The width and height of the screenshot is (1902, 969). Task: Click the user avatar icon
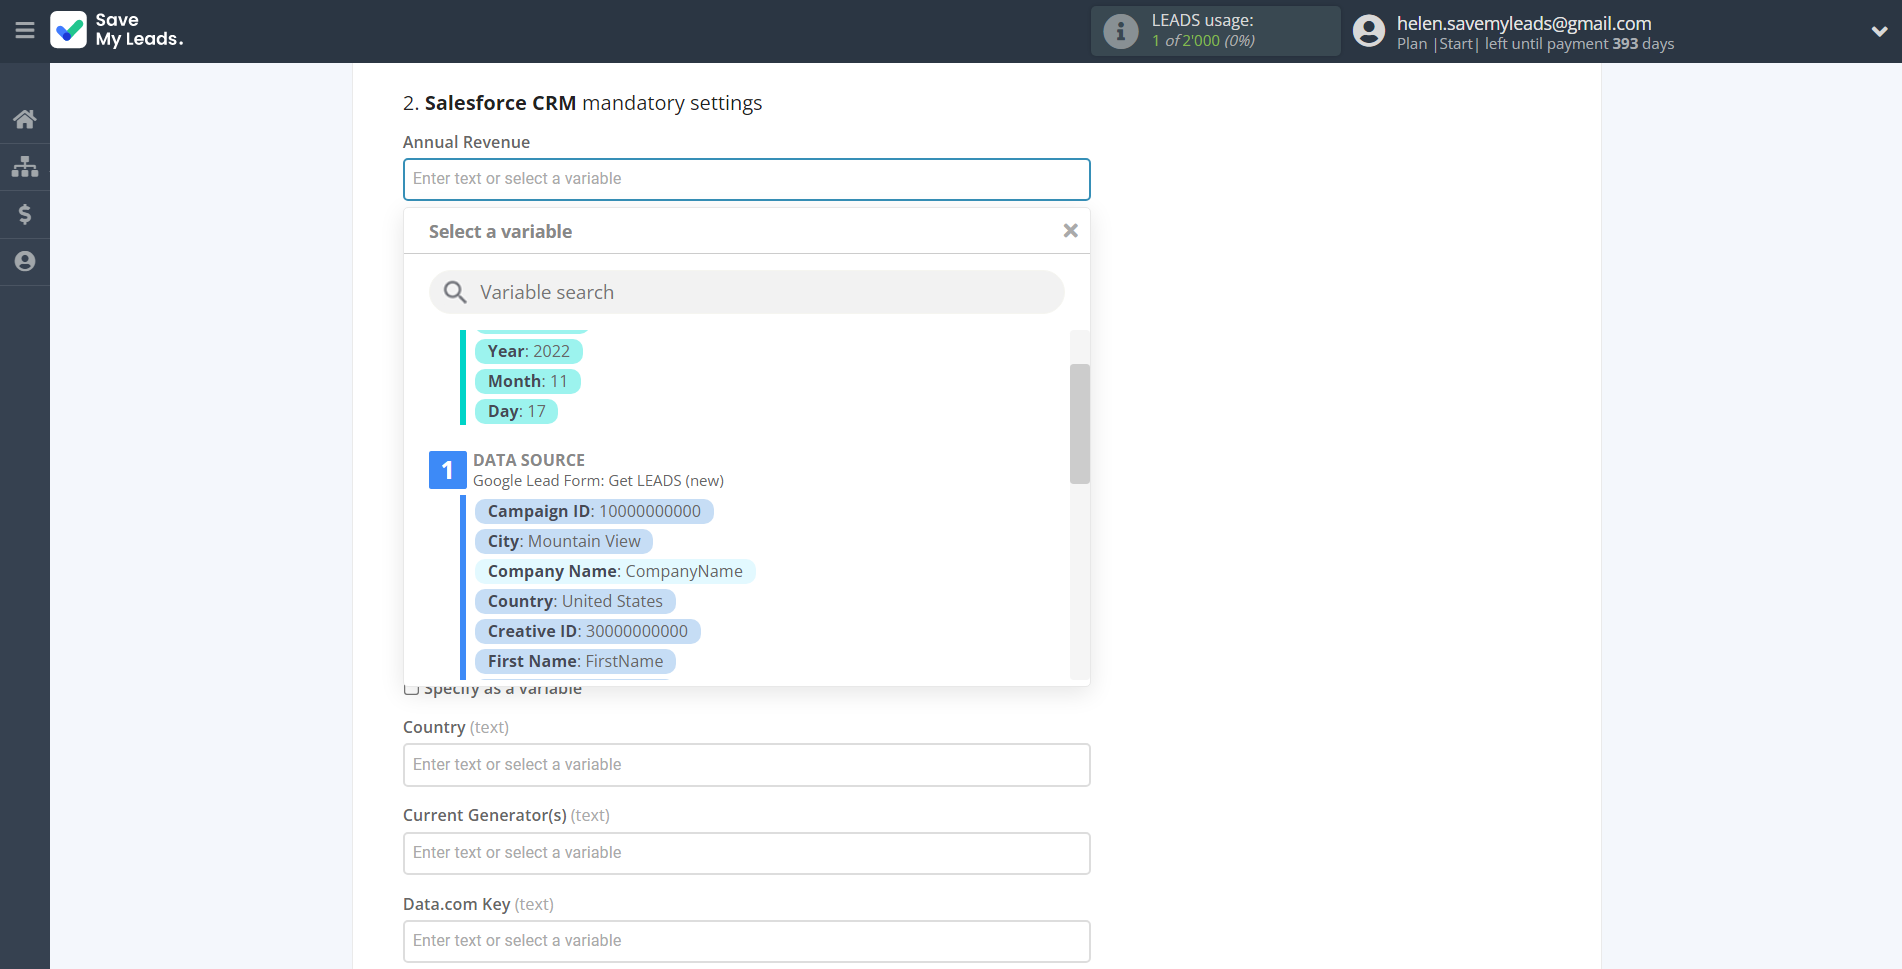pos(1369,31)
